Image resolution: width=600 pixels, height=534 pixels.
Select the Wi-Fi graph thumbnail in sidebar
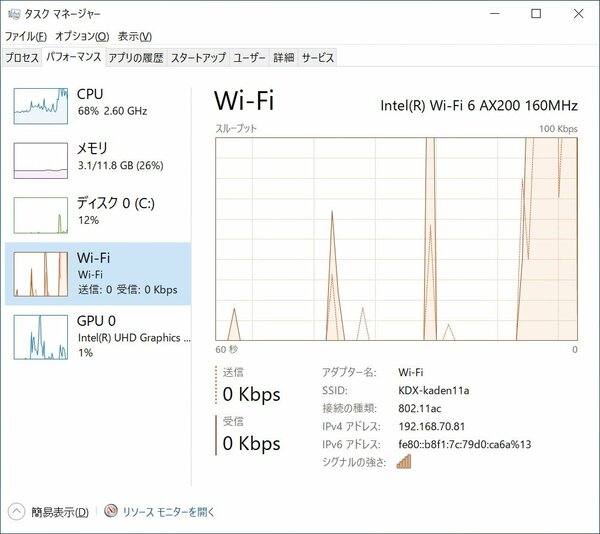click(x=41, y=274)
